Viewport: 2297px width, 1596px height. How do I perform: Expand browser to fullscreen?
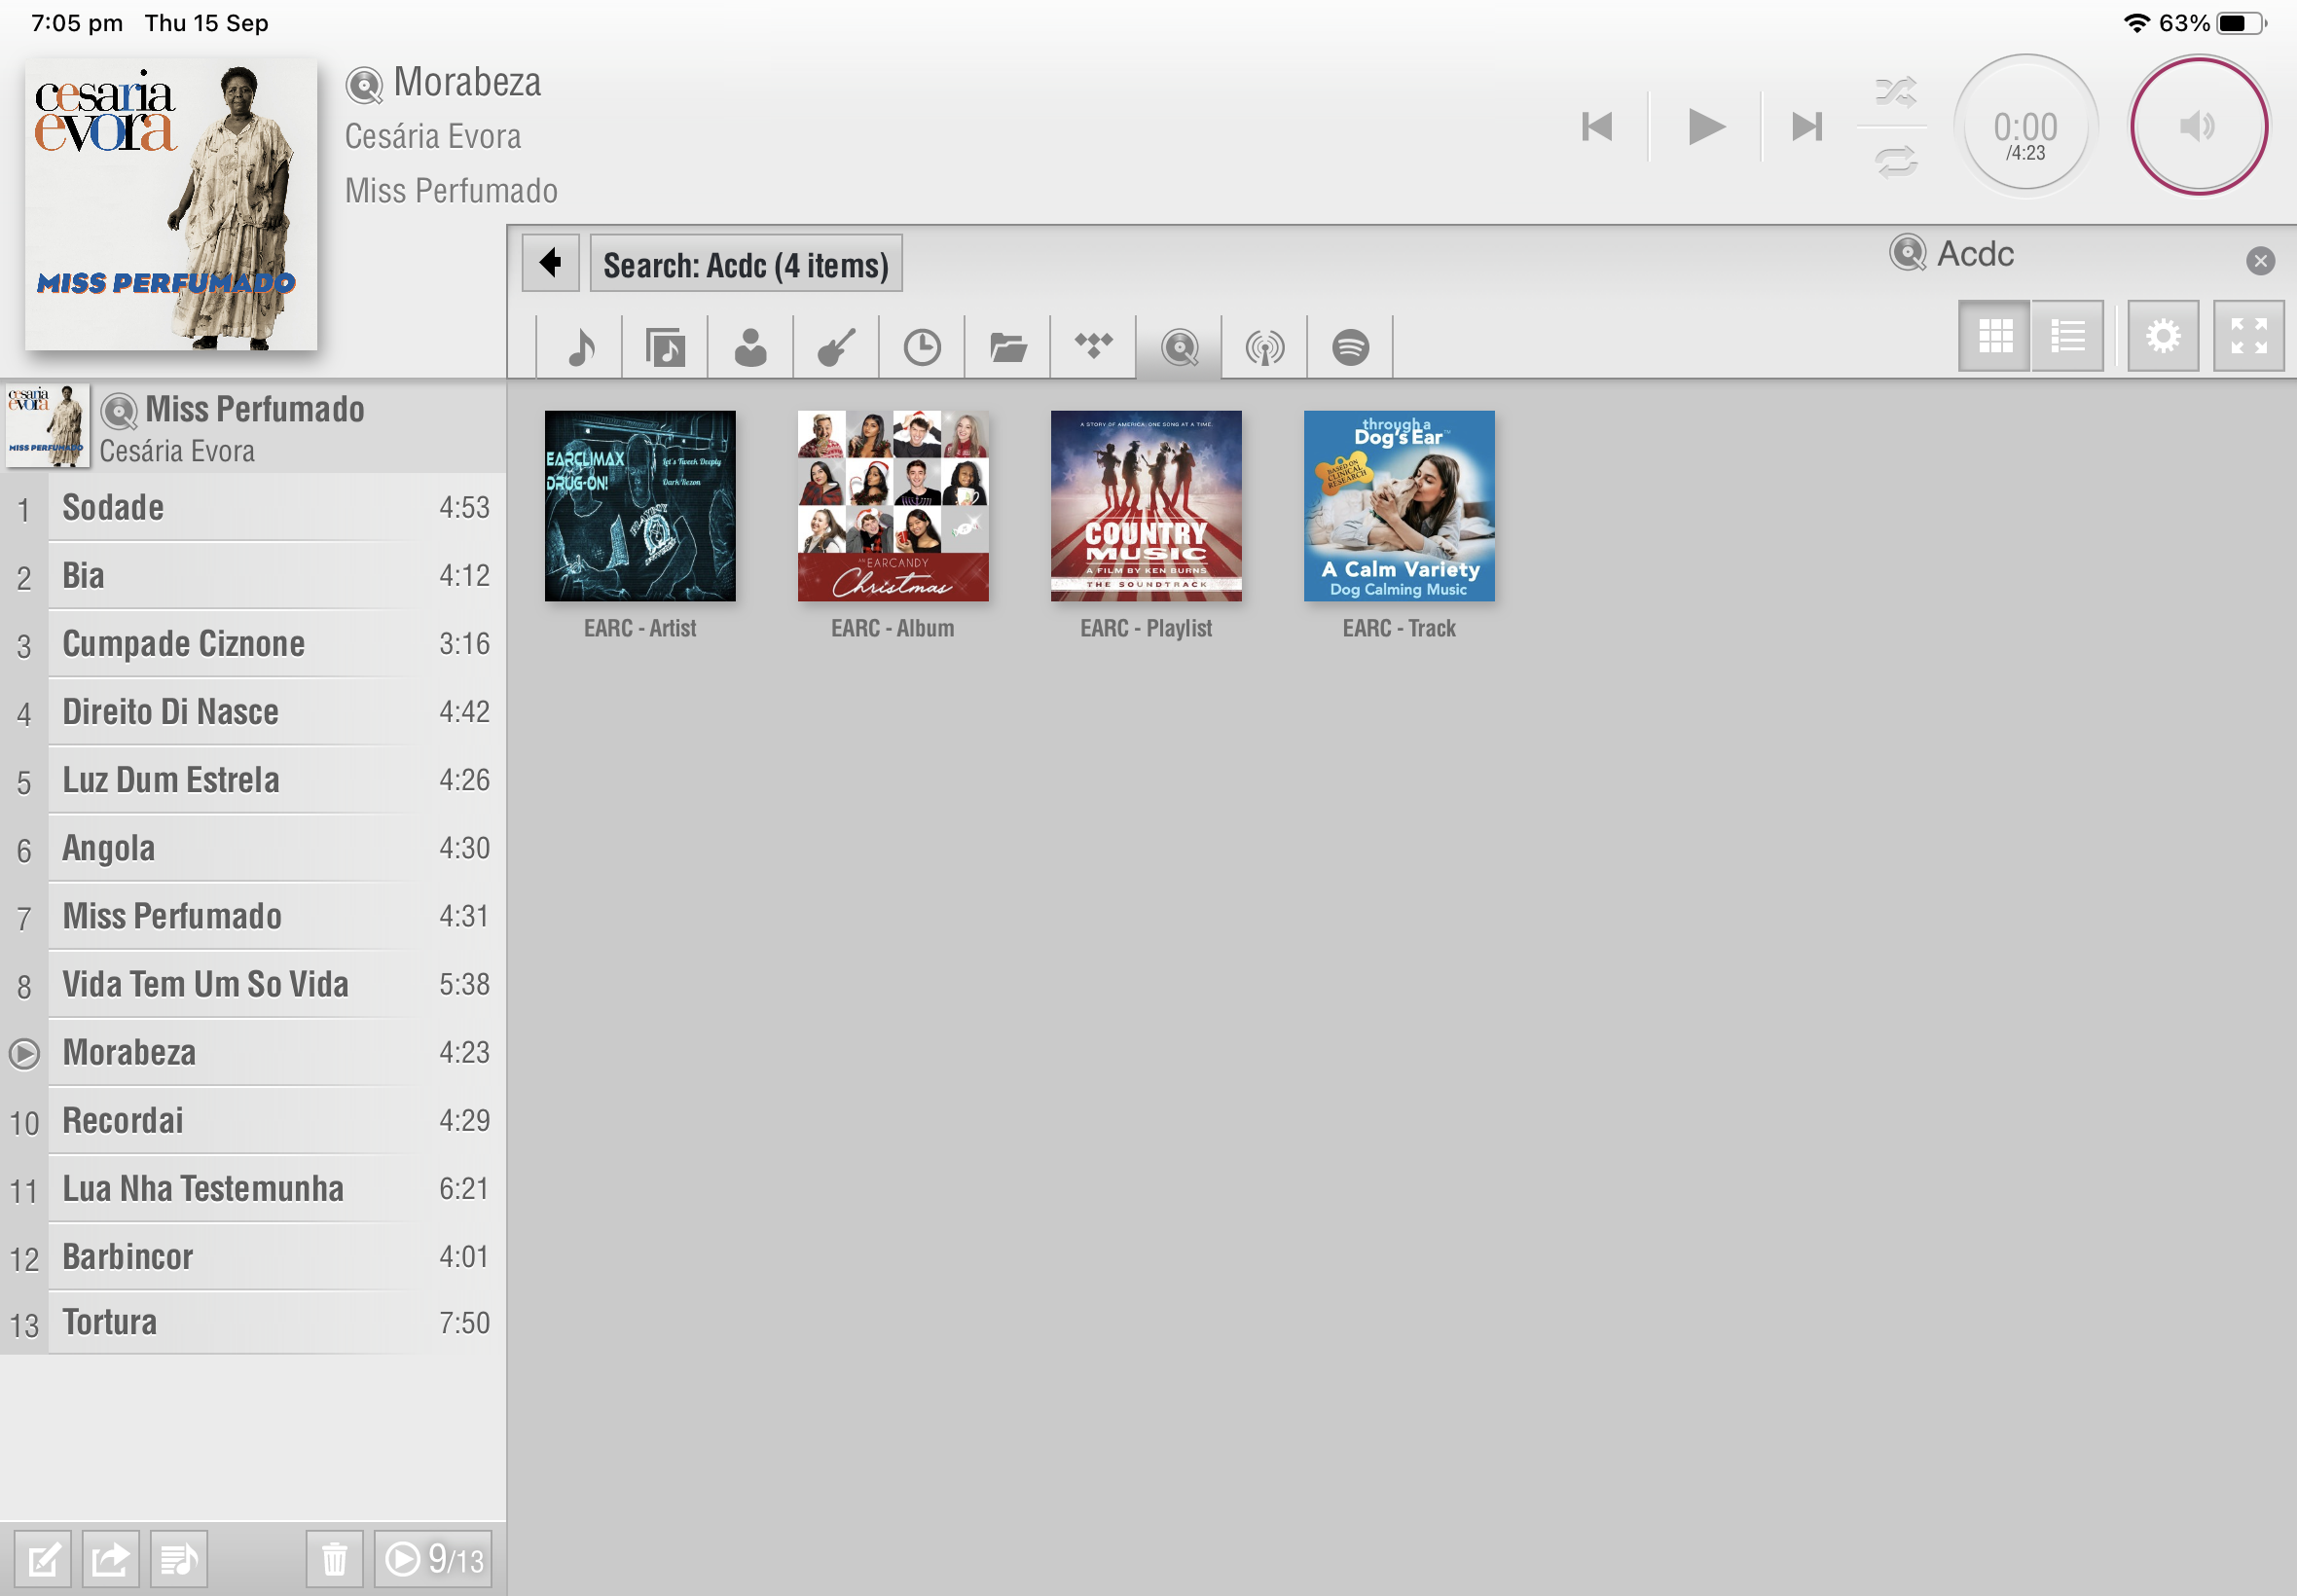pos(2248,336)
